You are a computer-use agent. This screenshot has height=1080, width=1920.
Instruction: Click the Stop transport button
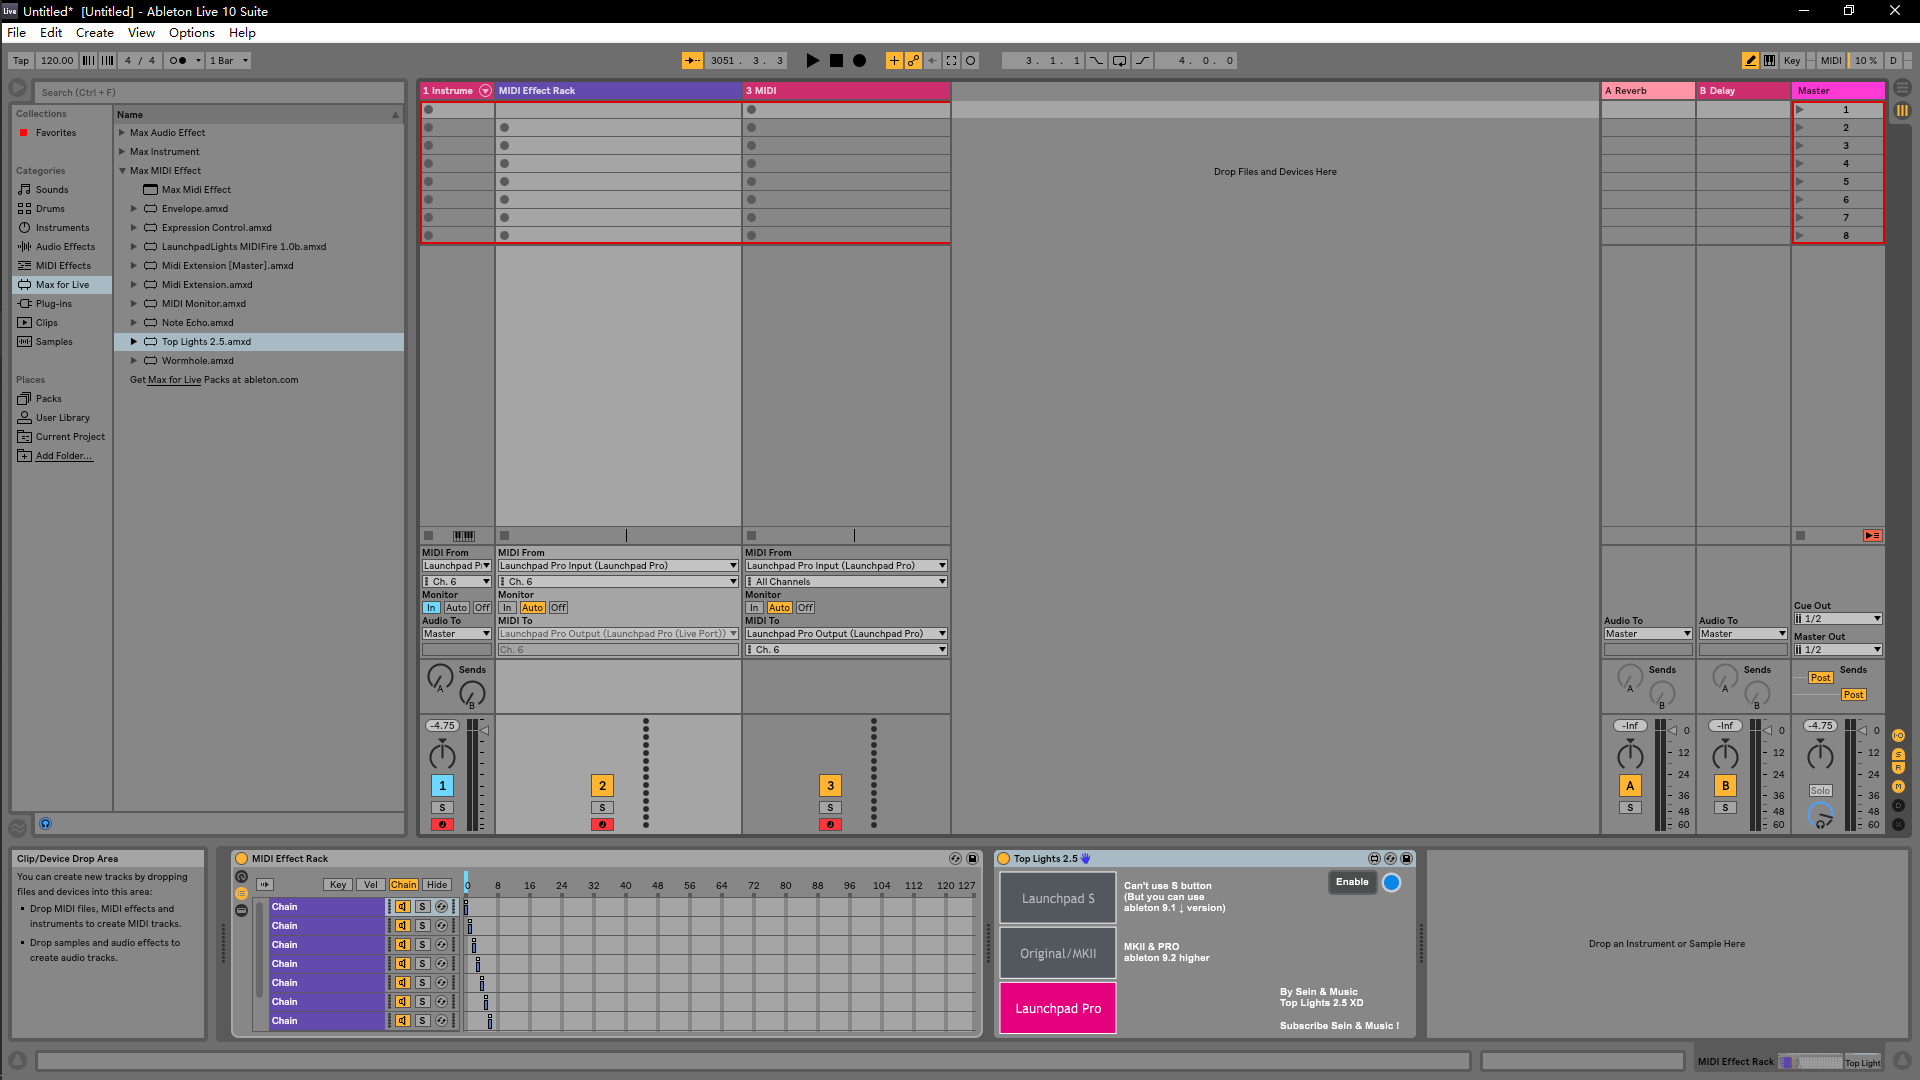coord(836,61)
